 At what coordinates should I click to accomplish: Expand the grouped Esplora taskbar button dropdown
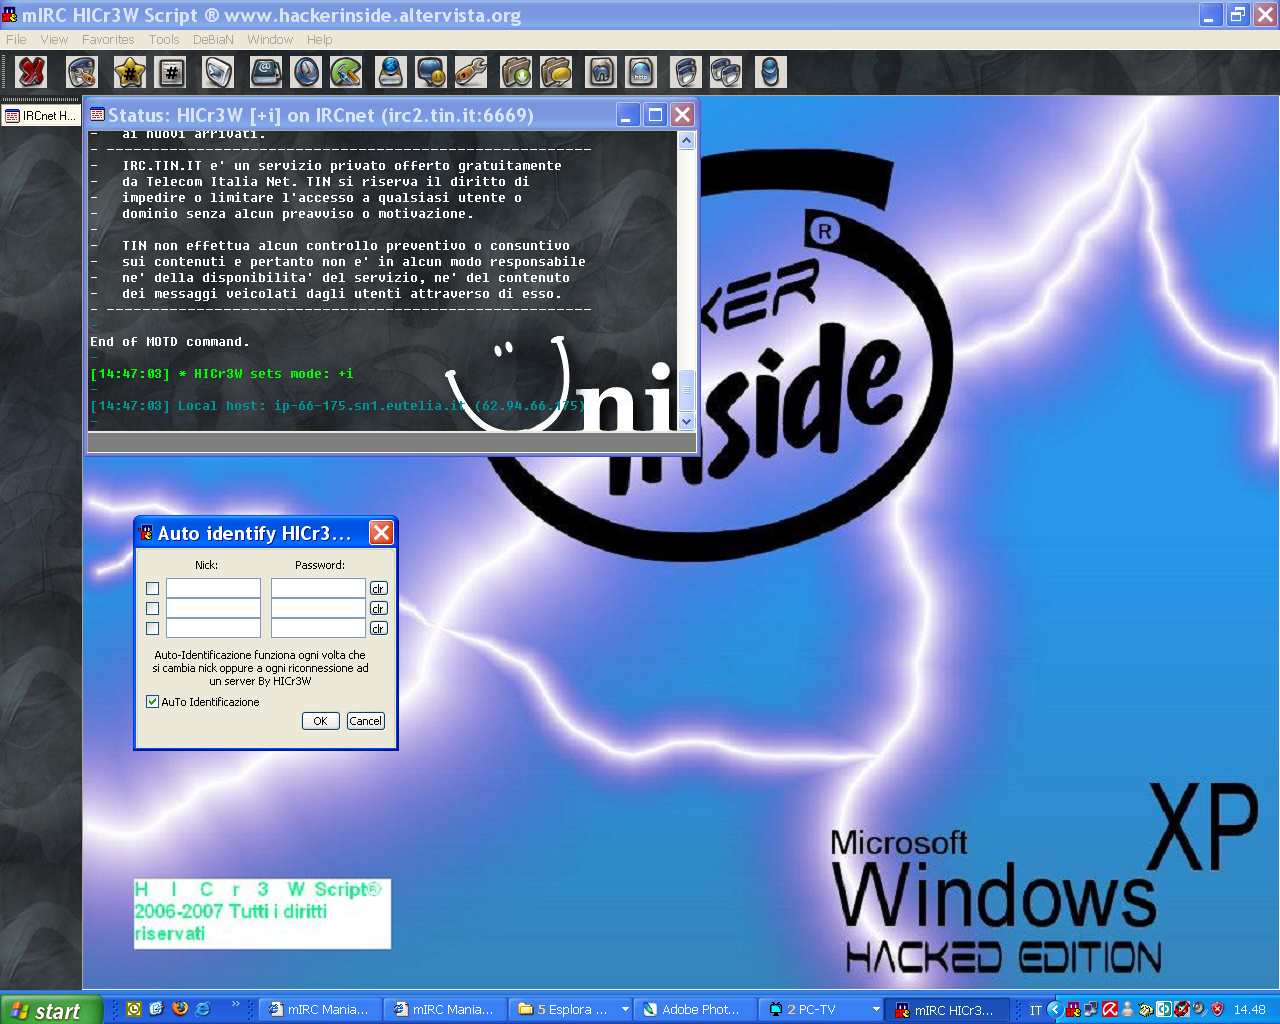click(x=625, y=1009)
